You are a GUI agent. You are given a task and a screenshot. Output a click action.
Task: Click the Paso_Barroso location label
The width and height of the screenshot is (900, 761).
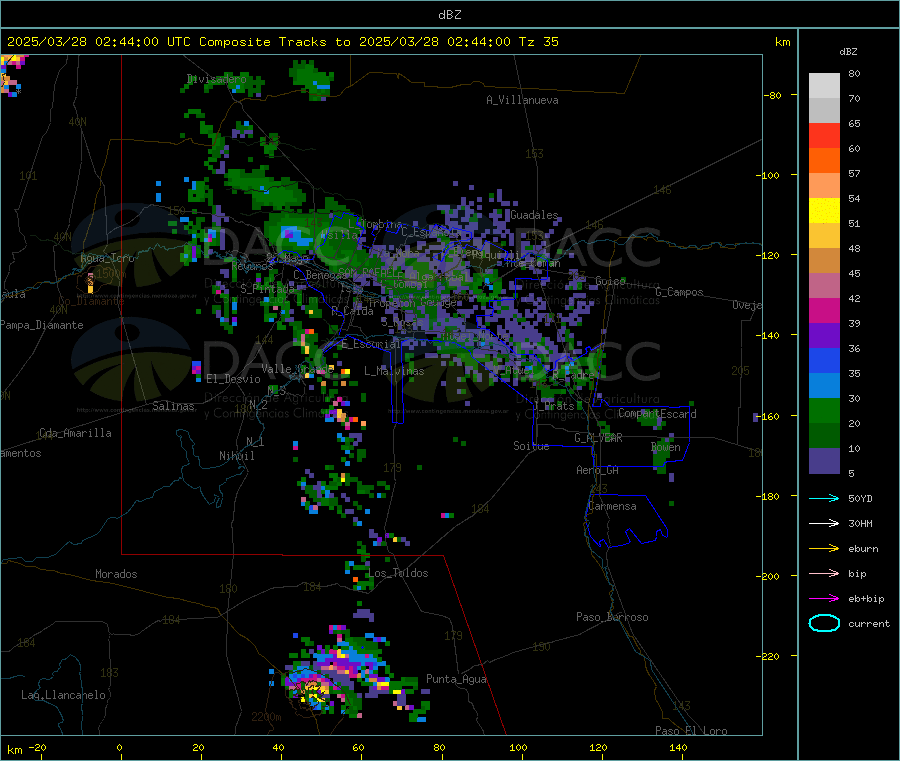click(612, 617)
